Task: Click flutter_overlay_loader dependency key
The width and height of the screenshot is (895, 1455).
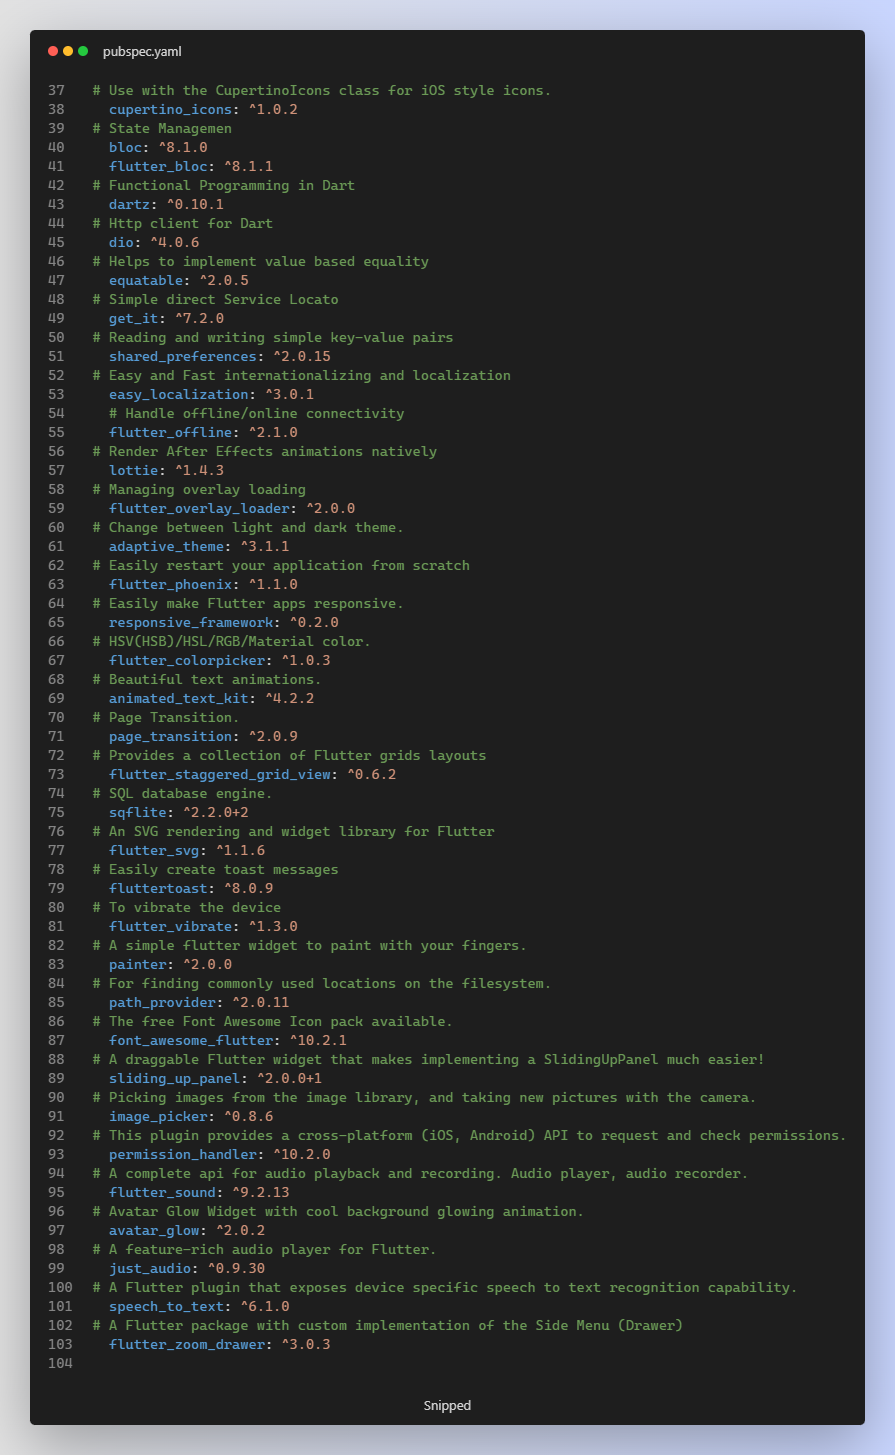Action: 199,508
